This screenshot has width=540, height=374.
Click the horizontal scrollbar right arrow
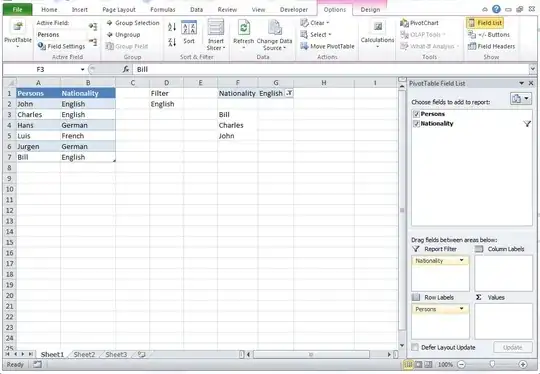point(389,354)
